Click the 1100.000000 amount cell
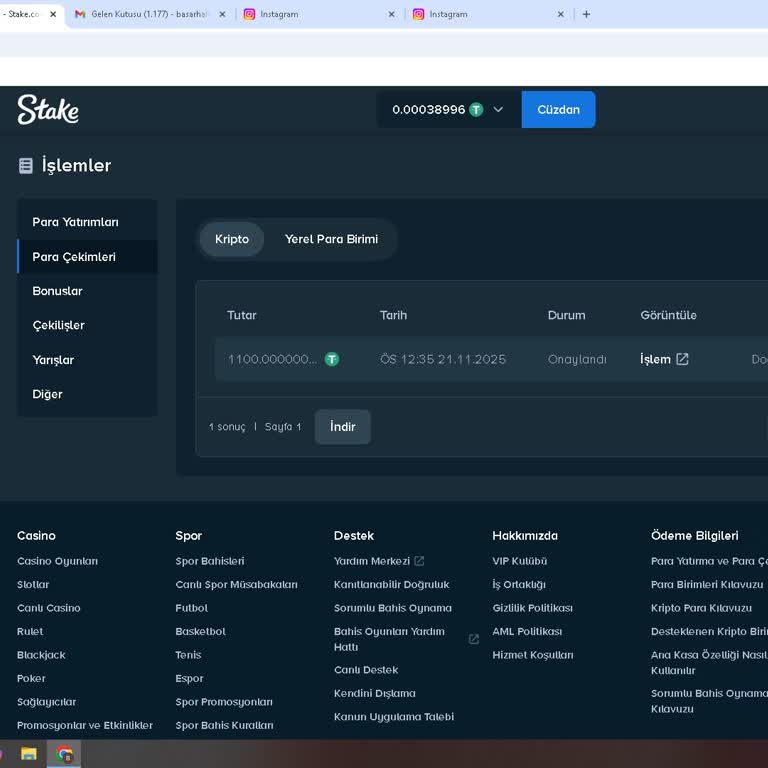Screen dimensions: 768x768 (x=272, y=360)
